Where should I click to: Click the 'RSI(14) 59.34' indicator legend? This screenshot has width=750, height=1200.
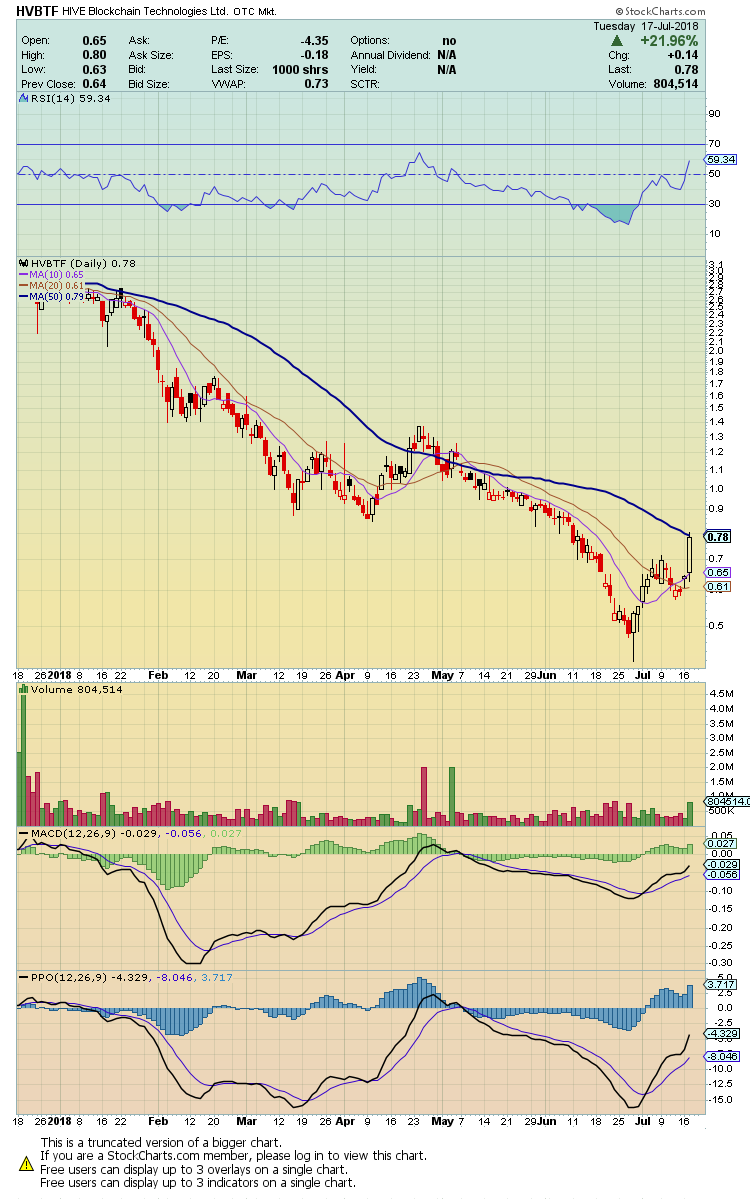pos(70,99)
